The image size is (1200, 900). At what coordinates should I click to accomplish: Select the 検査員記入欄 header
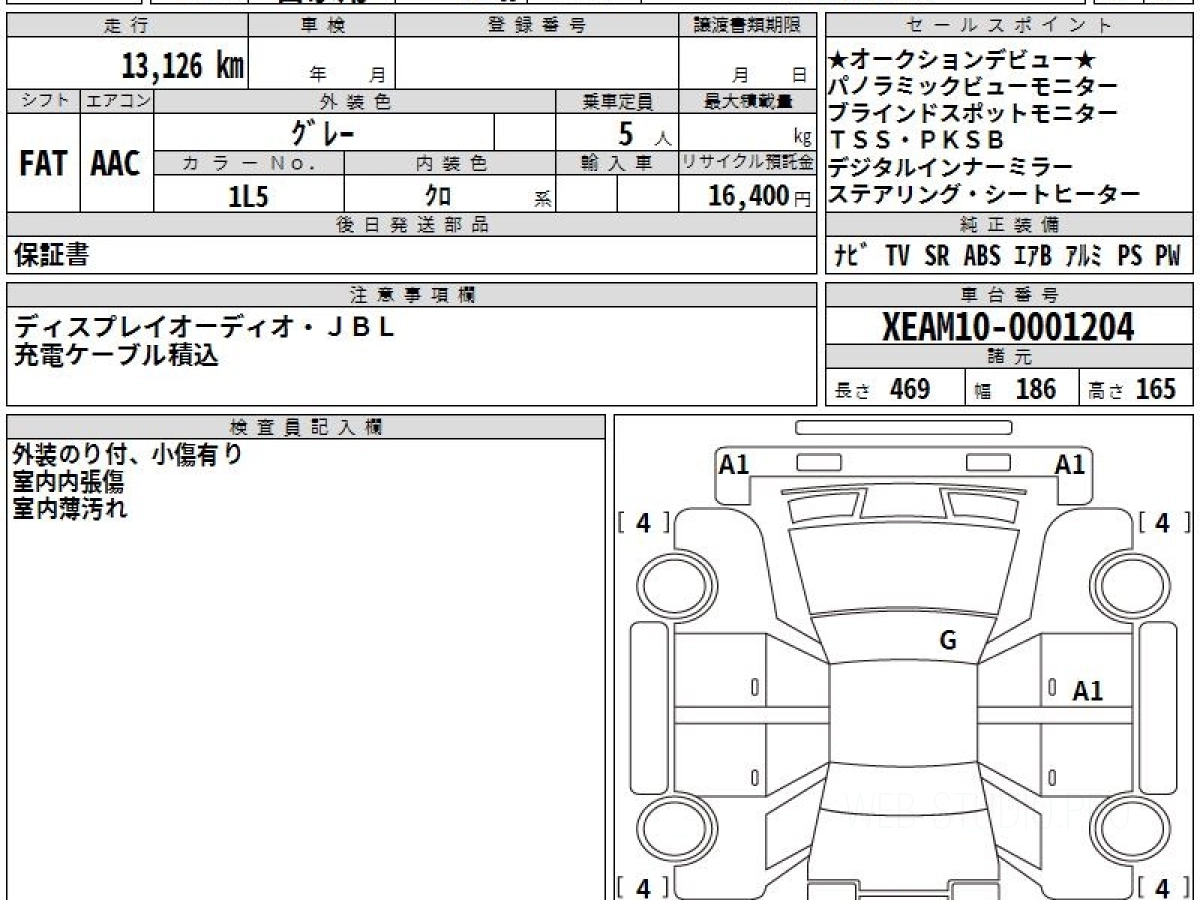[306, 426]
